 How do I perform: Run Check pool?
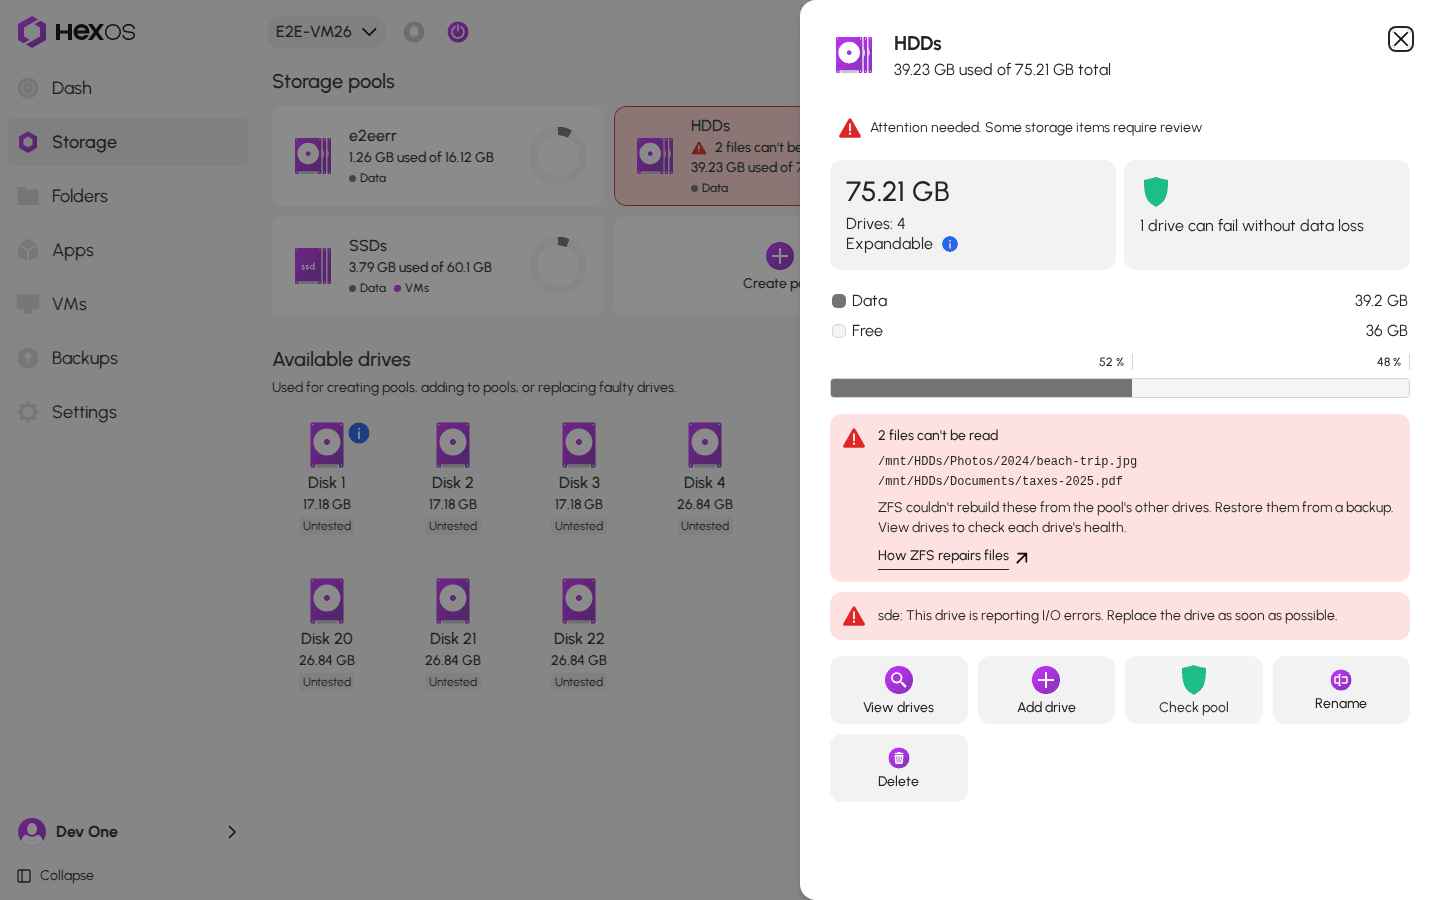point(1194,690)
